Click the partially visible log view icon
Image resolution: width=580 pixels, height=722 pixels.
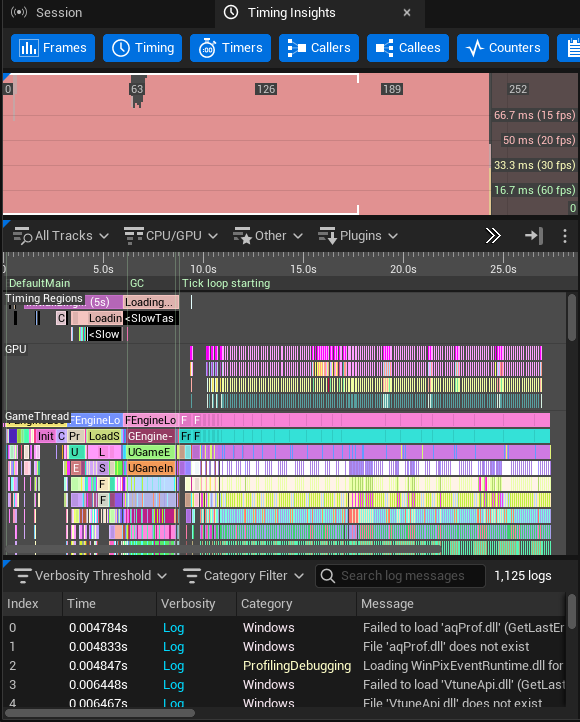coord(571,48)
